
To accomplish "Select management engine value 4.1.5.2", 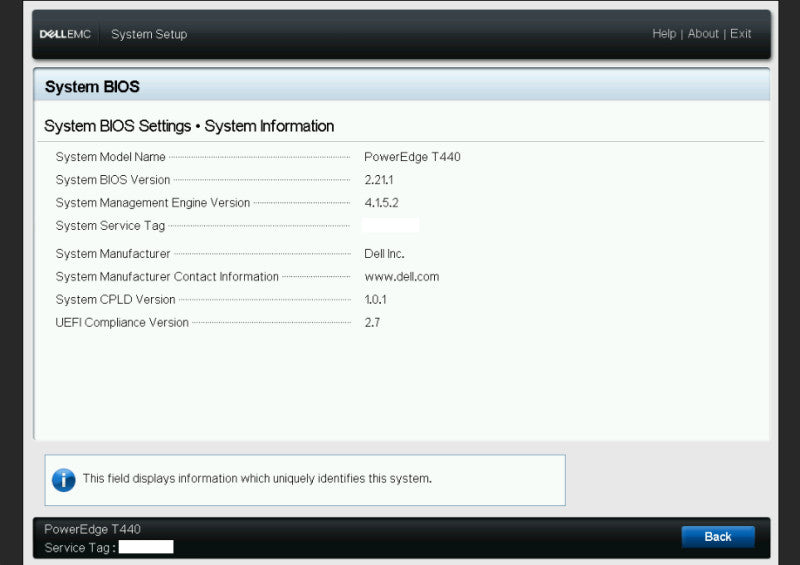I will tap(381, 203).
